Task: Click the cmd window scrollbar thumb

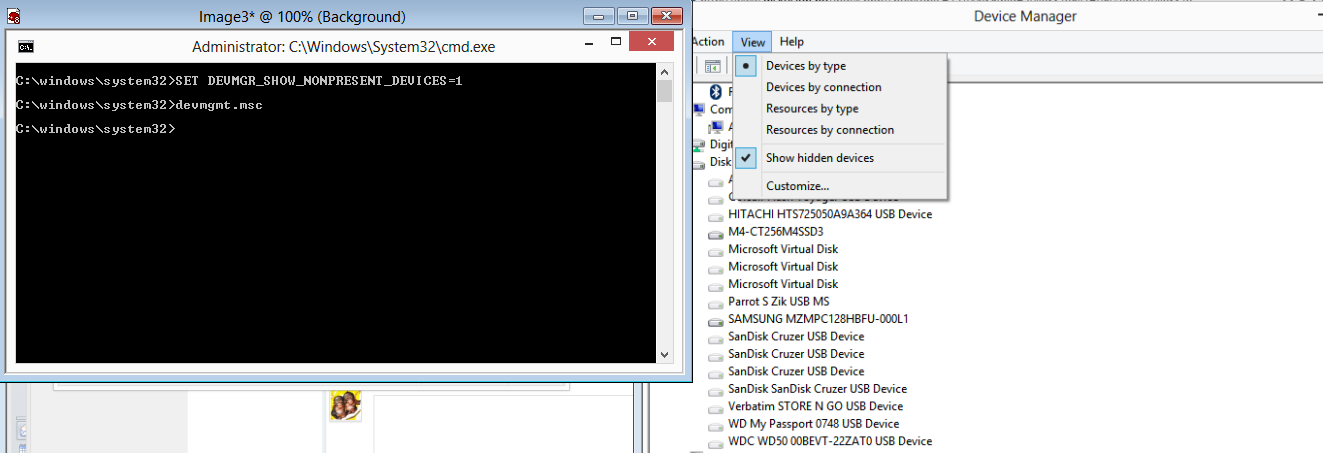Action: 665,92
